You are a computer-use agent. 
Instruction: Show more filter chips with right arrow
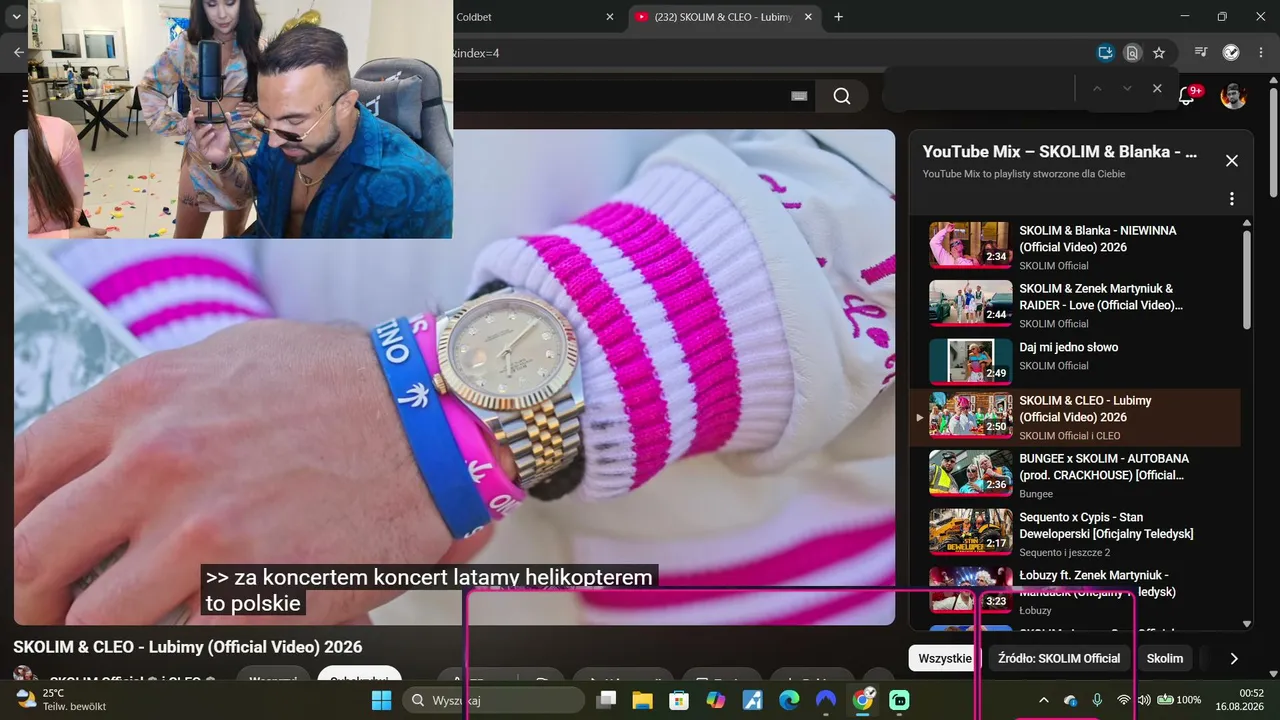(1234, 658)
